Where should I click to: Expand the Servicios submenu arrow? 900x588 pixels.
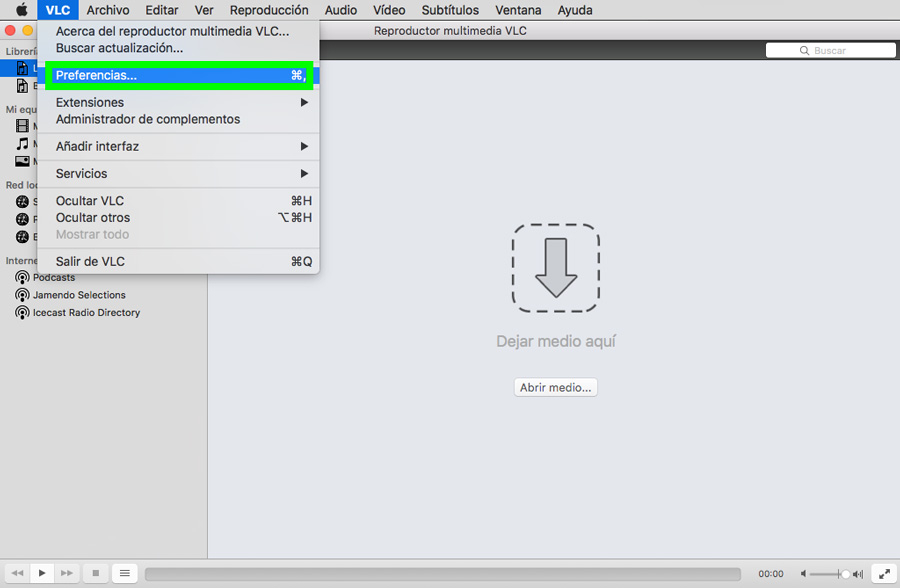coord(304,173)
